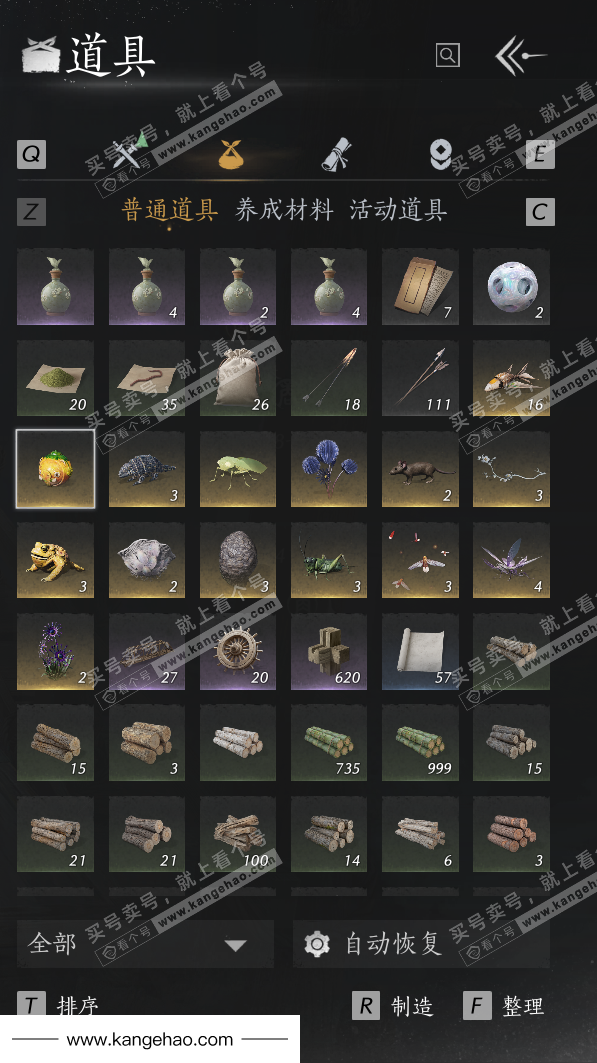Open 自动恢复 settings
The image size is (597, 1063).
click(421, 944)
